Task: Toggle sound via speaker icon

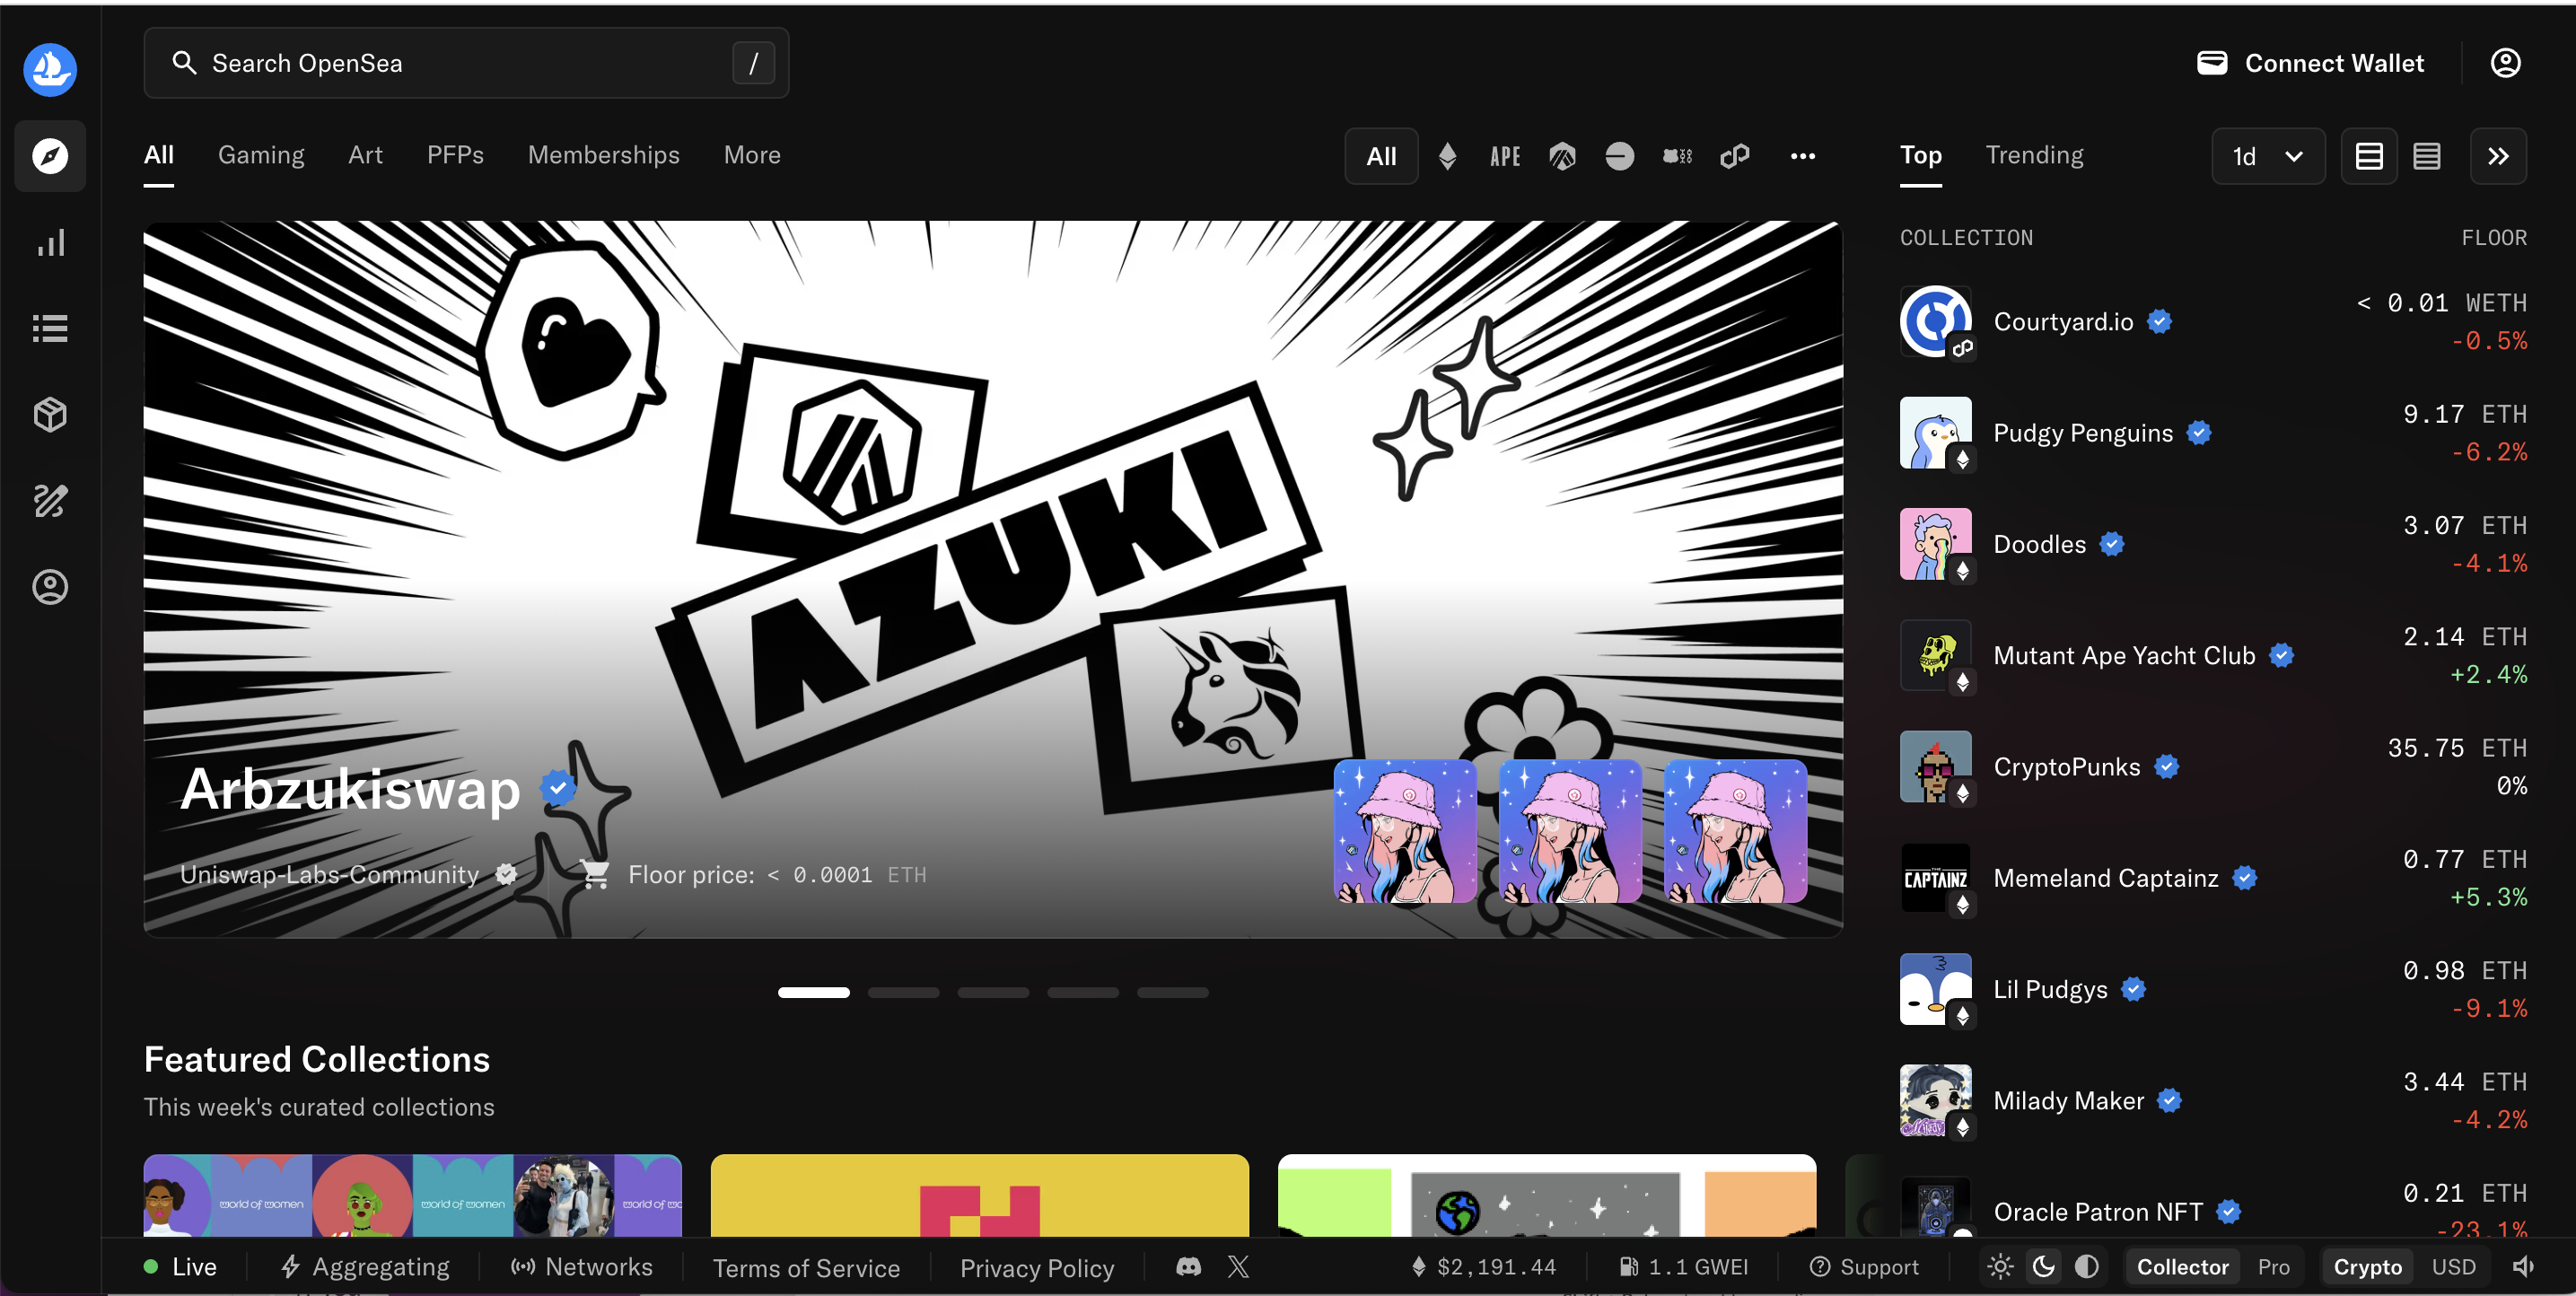Action: (2523, 1267)
